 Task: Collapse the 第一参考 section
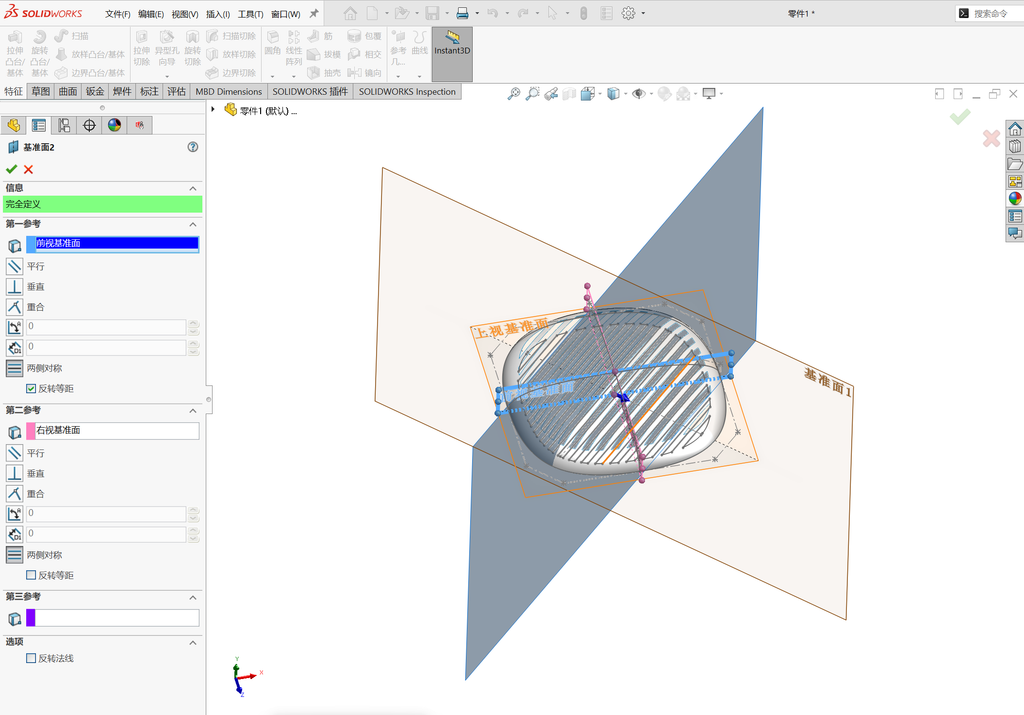click(193, 224)
